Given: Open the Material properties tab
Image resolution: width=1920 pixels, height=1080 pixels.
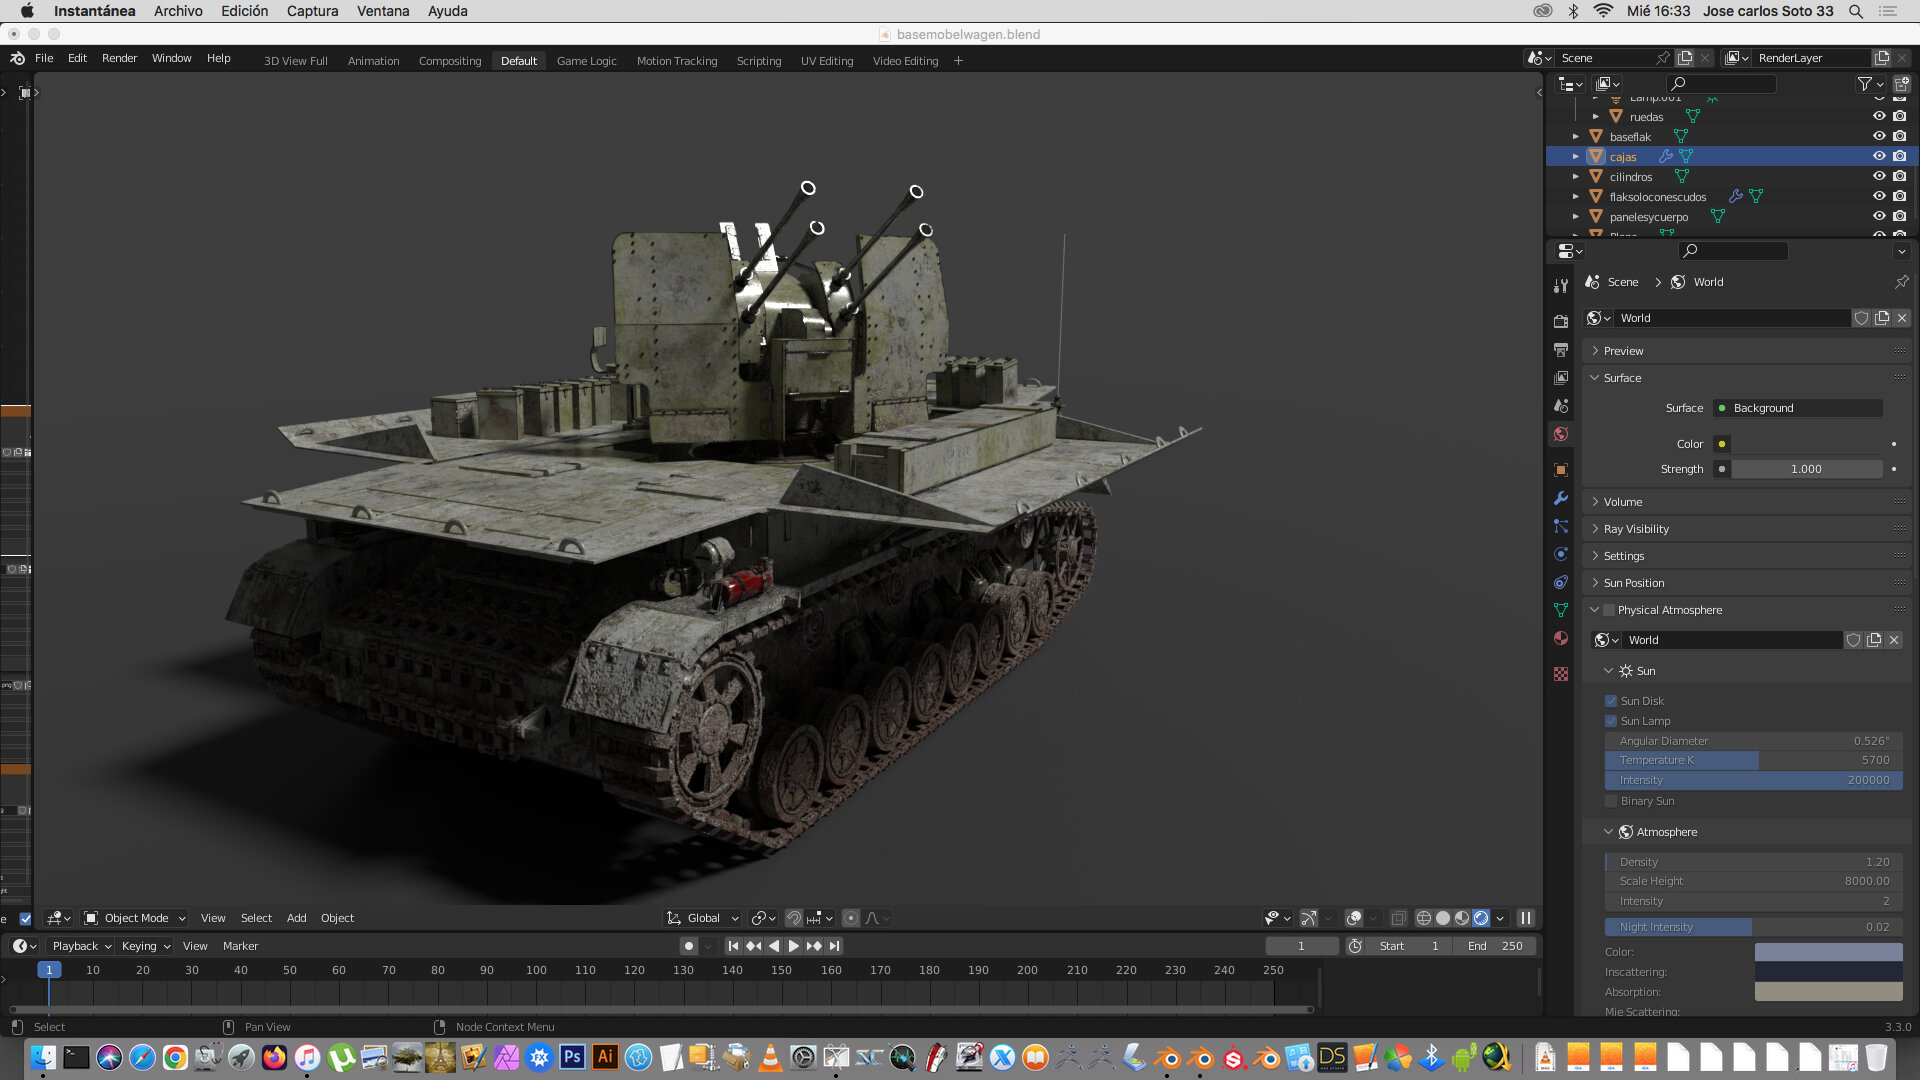Looking at the screenshot, I should [1561, 638].
